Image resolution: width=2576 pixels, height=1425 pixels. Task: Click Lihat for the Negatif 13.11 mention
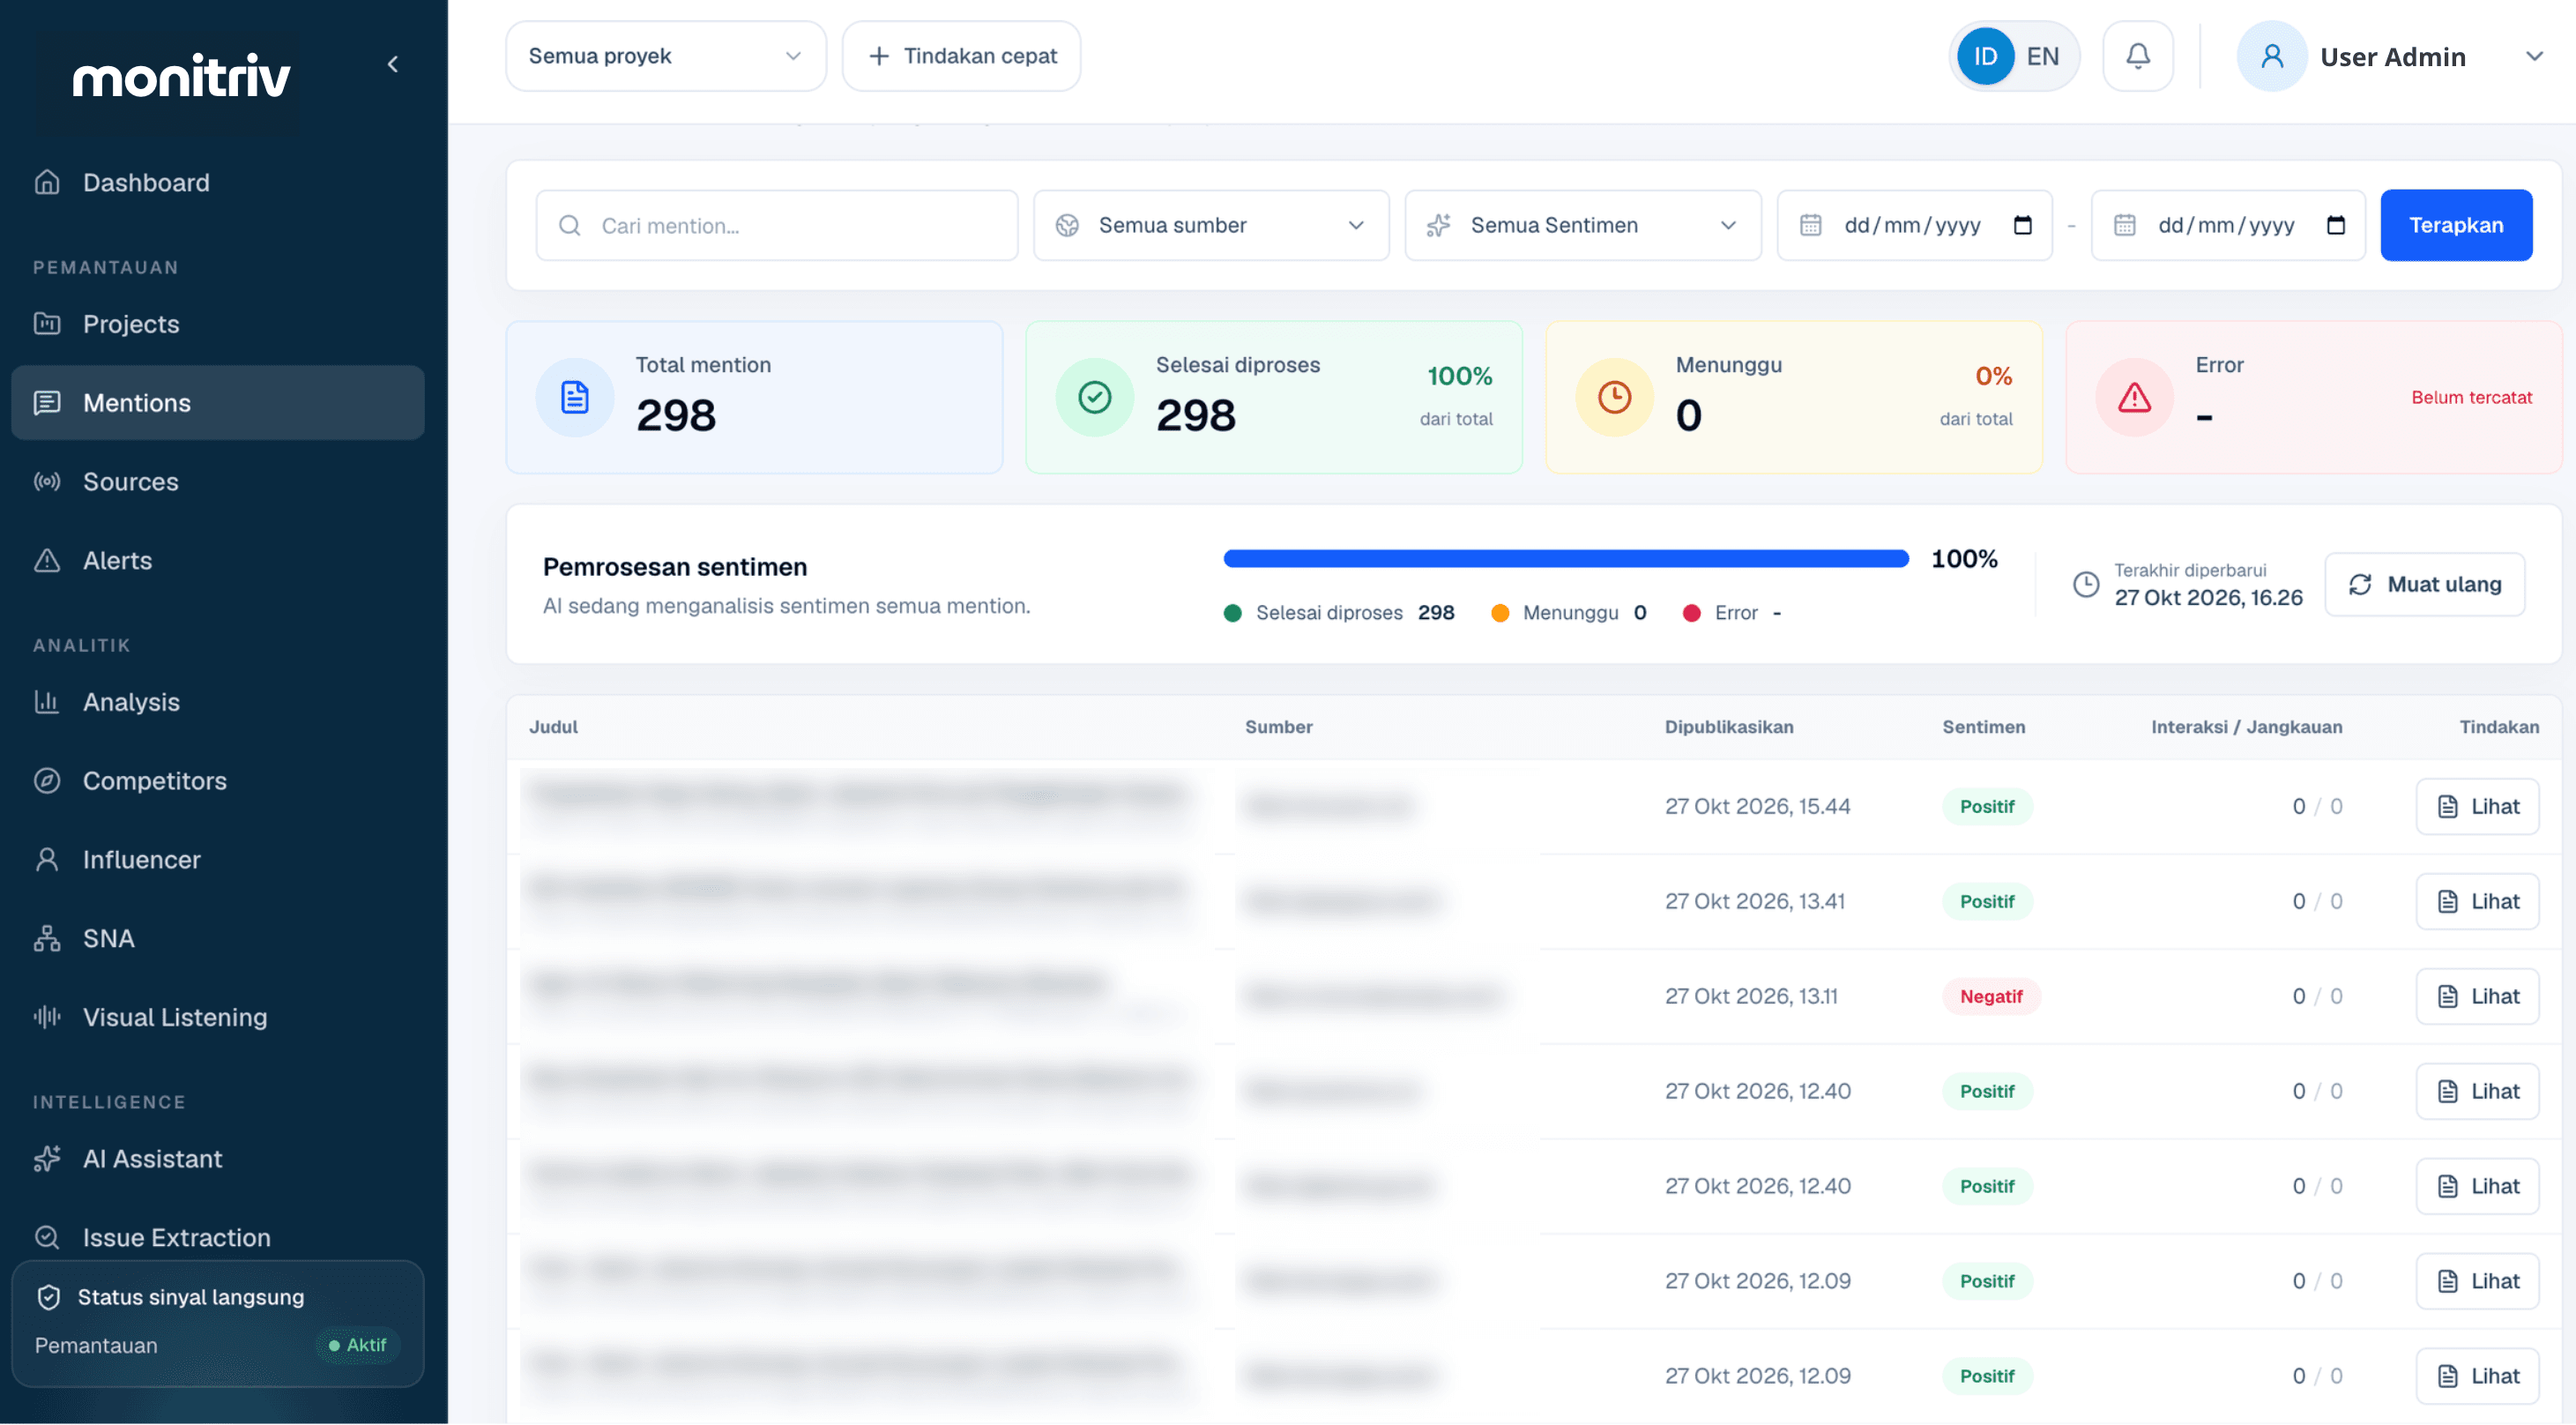tap(2477, 996)
